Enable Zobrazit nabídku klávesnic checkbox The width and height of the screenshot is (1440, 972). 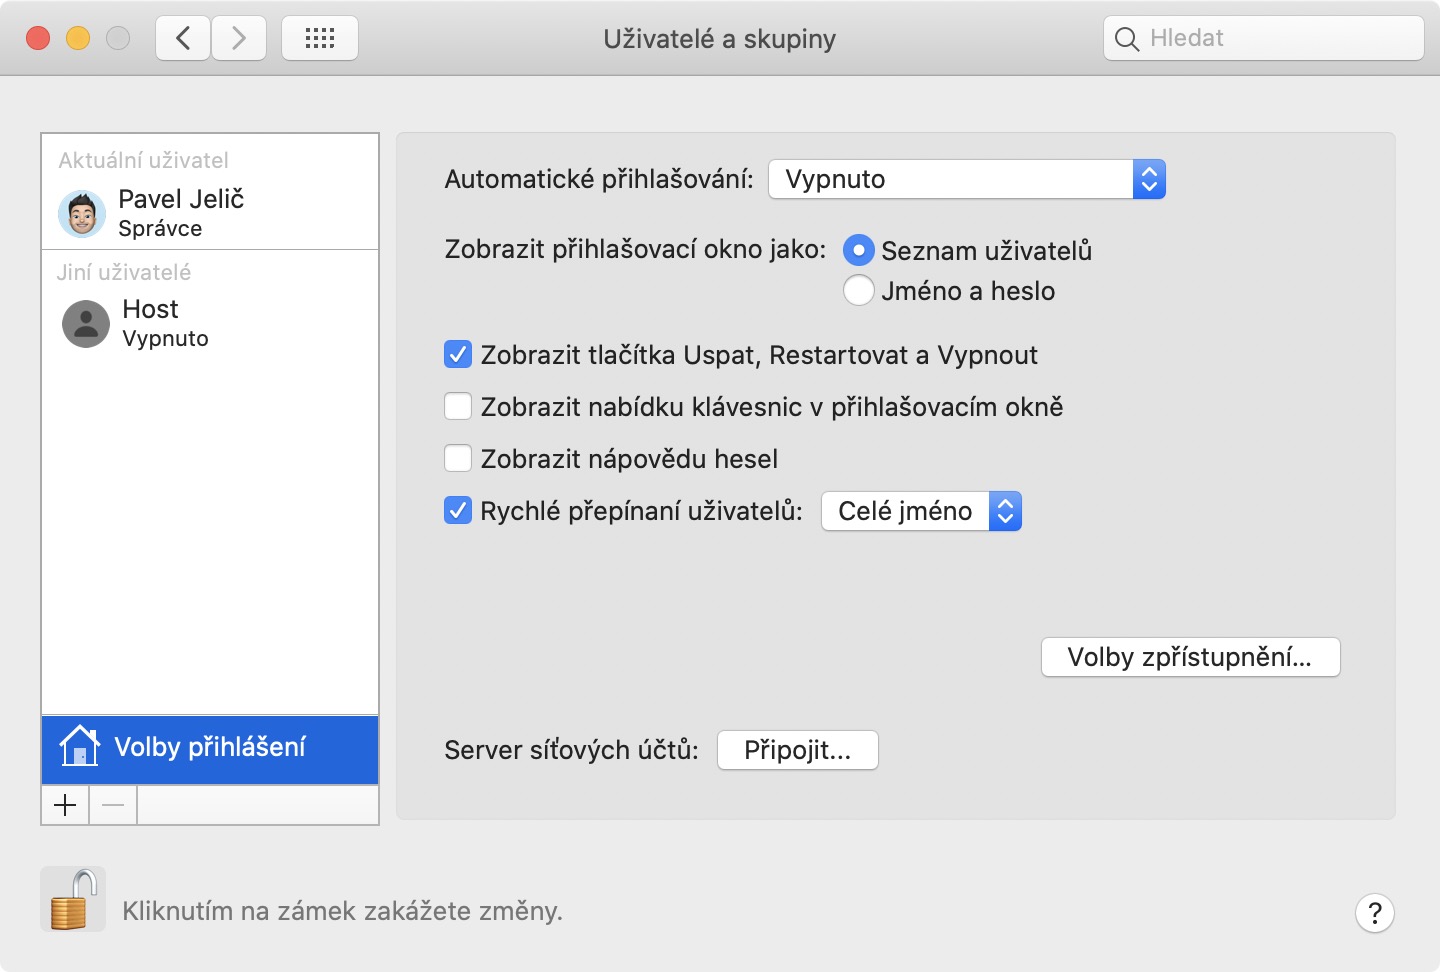tap(458, 407)
